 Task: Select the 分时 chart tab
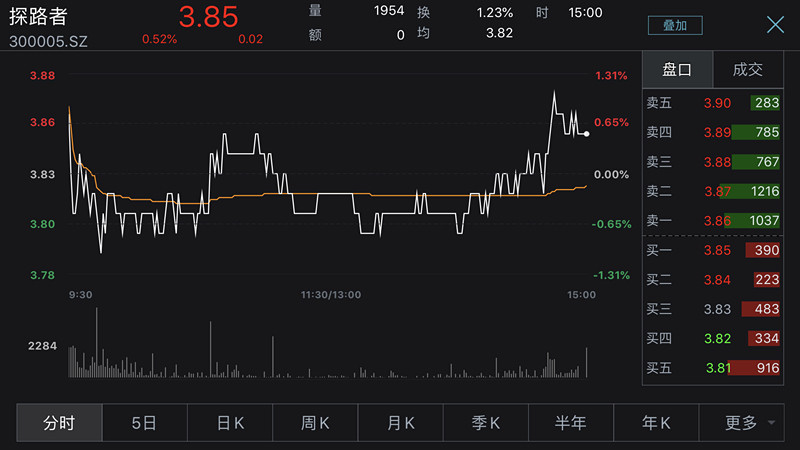coord(59,422)
